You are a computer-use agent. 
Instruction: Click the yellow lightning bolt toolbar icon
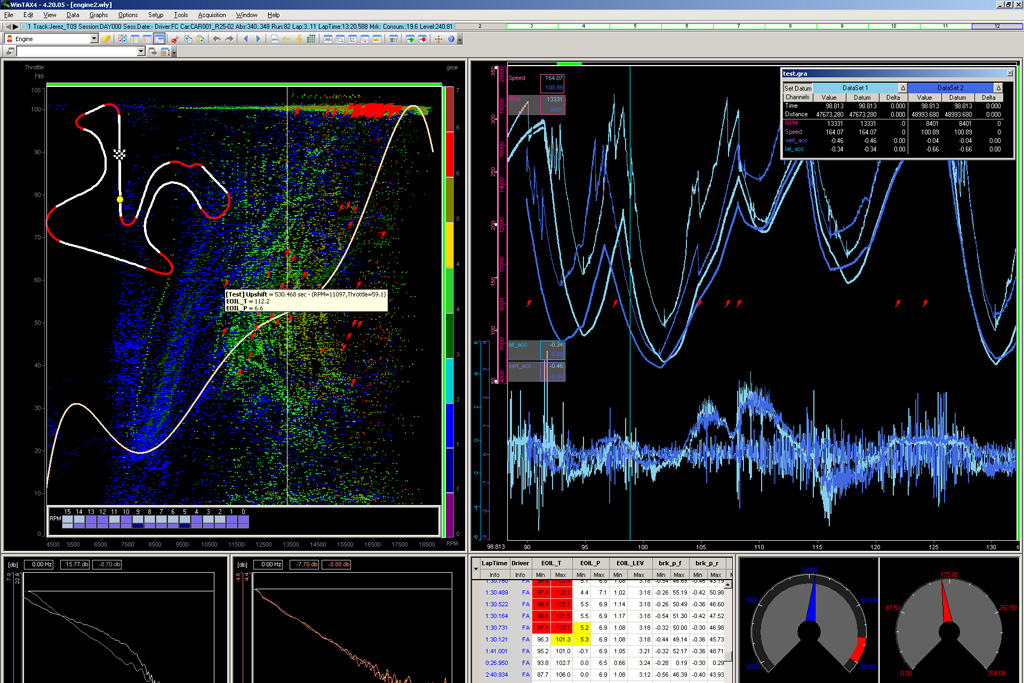coord(299,39)
